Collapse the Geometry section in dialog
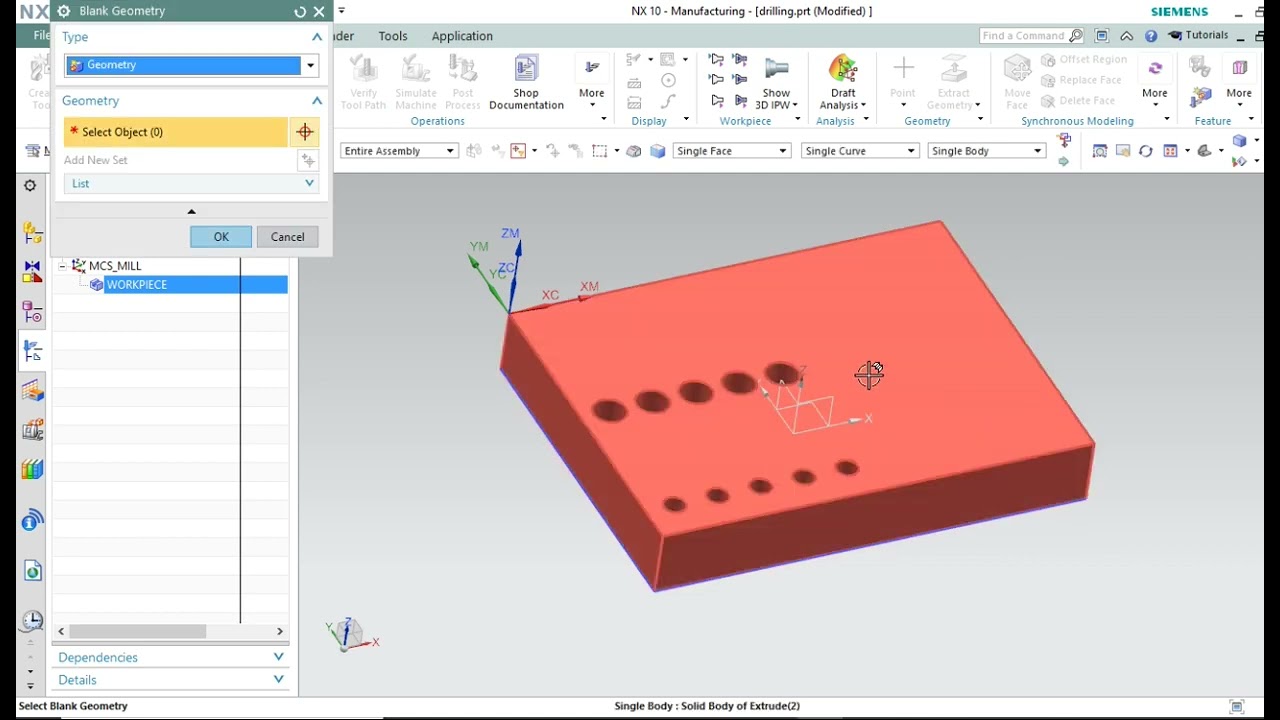This screenshot has height=720, width=1280. click(317, 101)
